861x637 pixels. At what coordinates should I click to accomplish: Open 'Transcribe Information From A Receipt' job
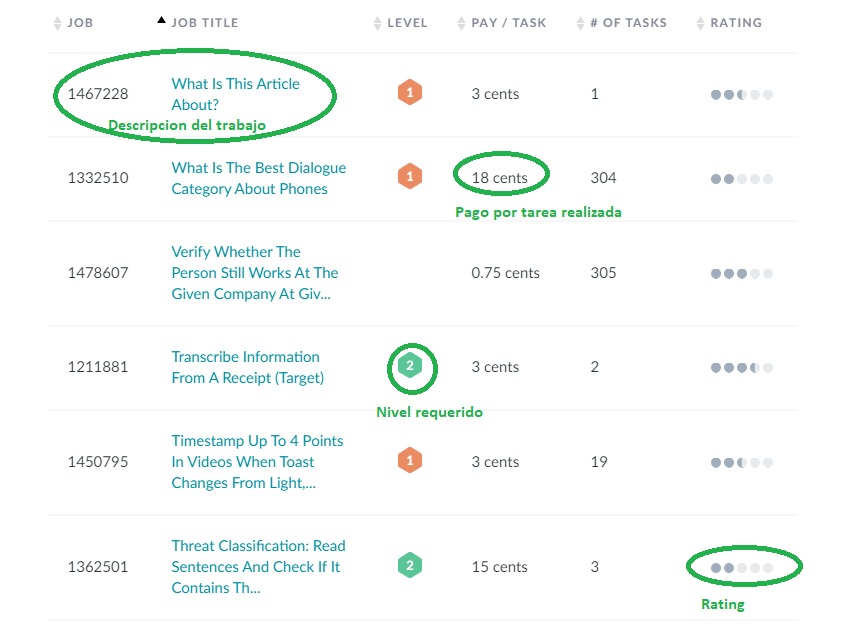(247, 367)
